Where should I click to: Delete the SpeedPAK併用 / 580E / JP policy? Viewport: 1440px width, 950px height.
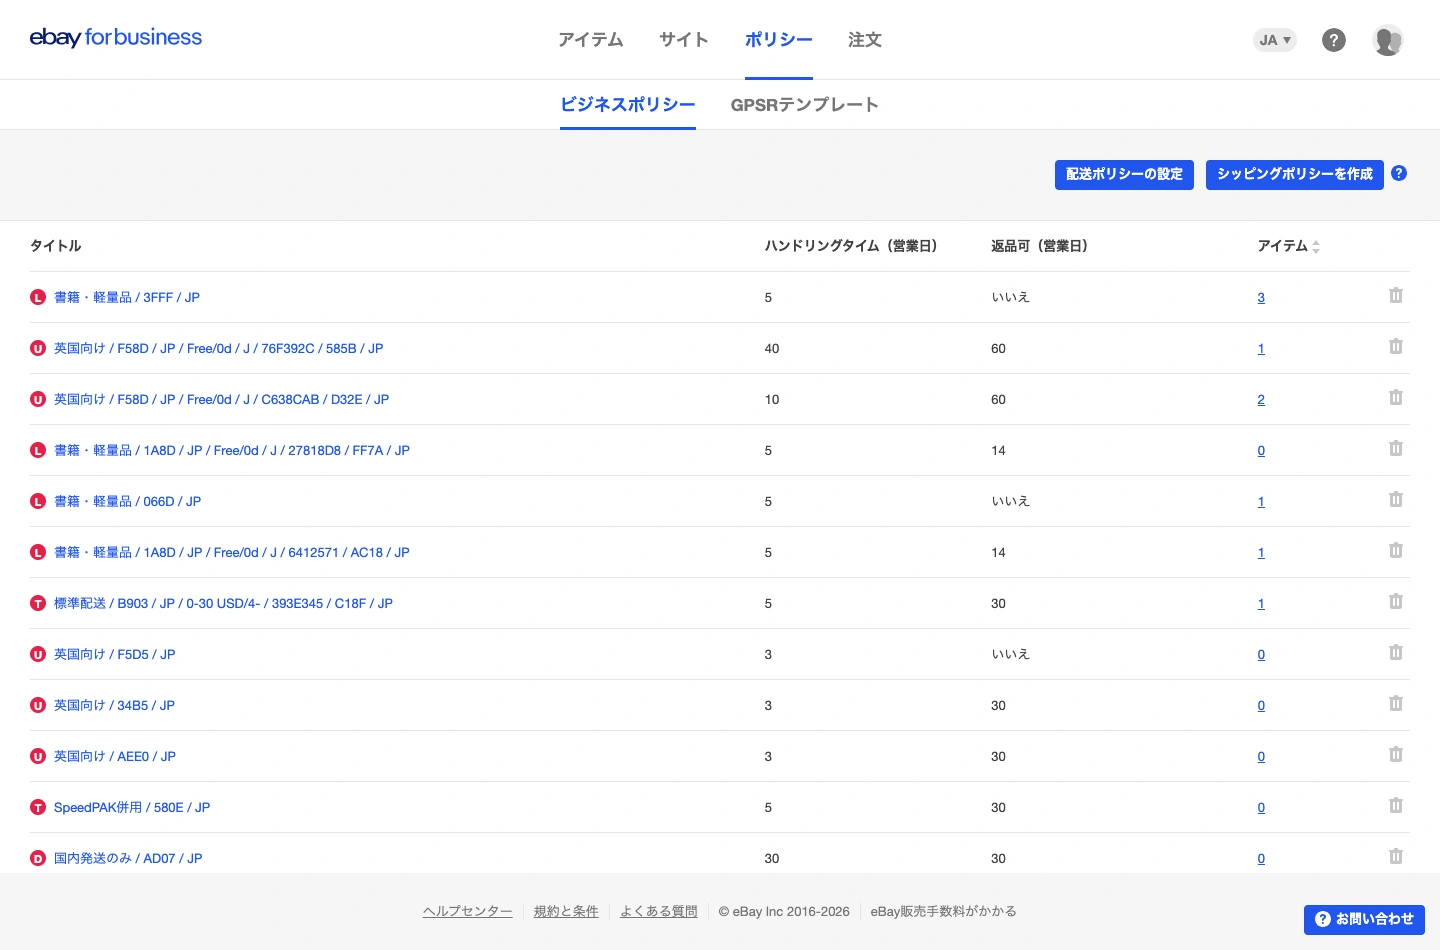pyautogui.click(x=1396, y=806)
